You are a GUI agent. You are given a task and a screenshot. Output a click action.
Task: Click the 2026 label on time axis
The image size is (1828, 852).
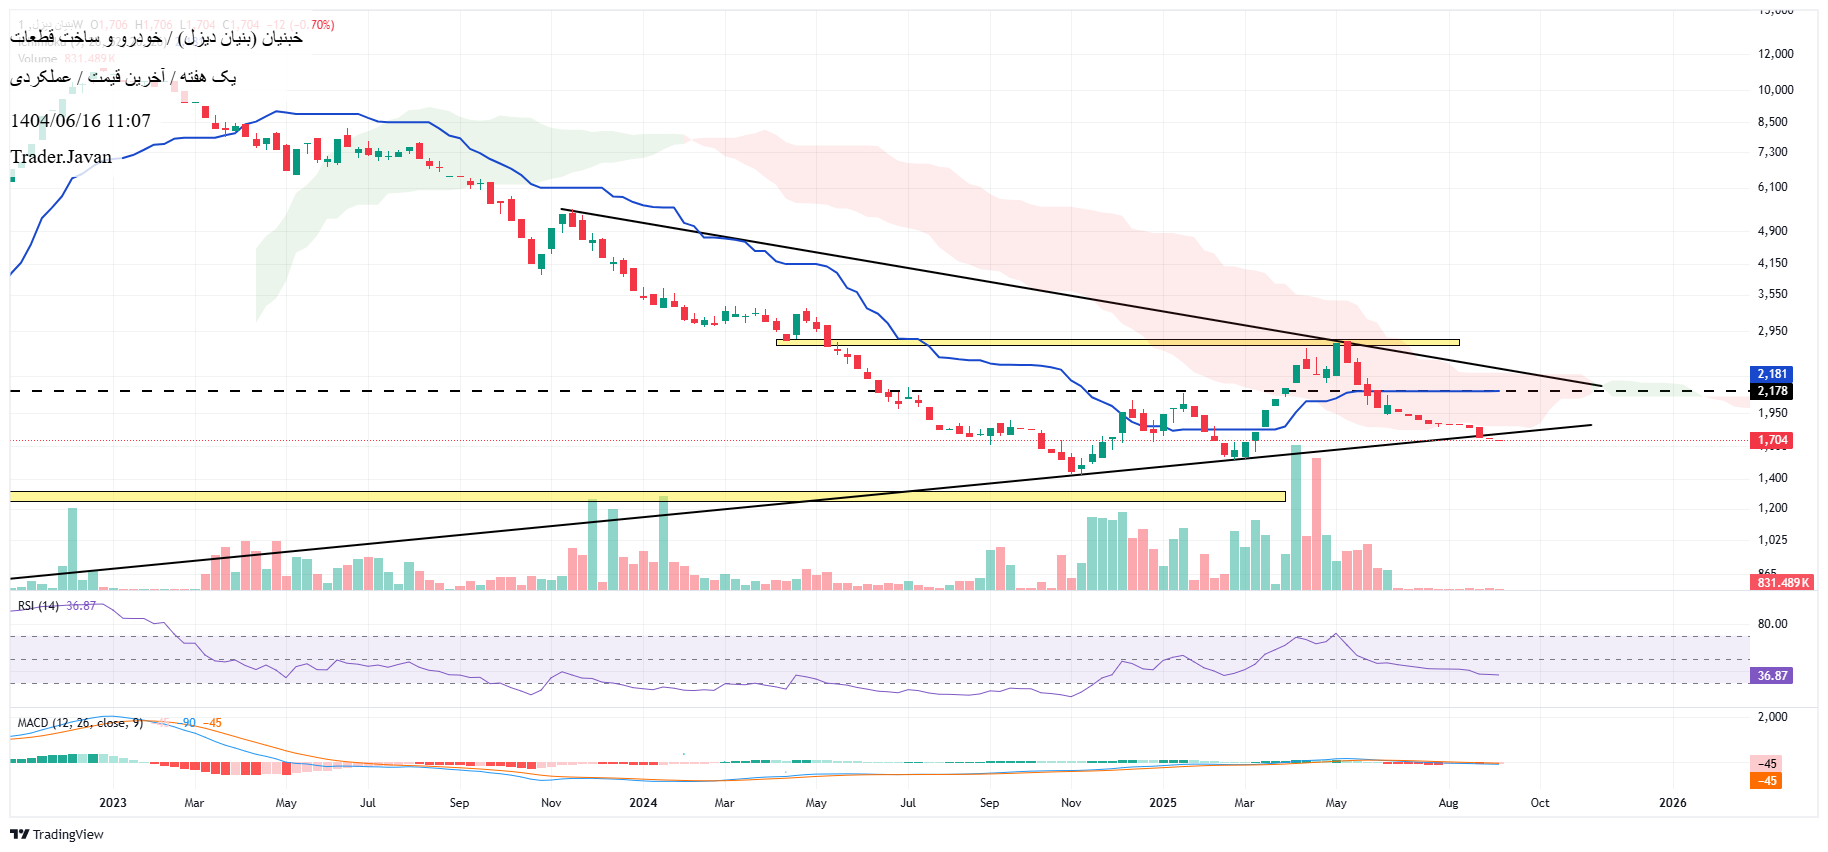click(x=1672, y=803)
